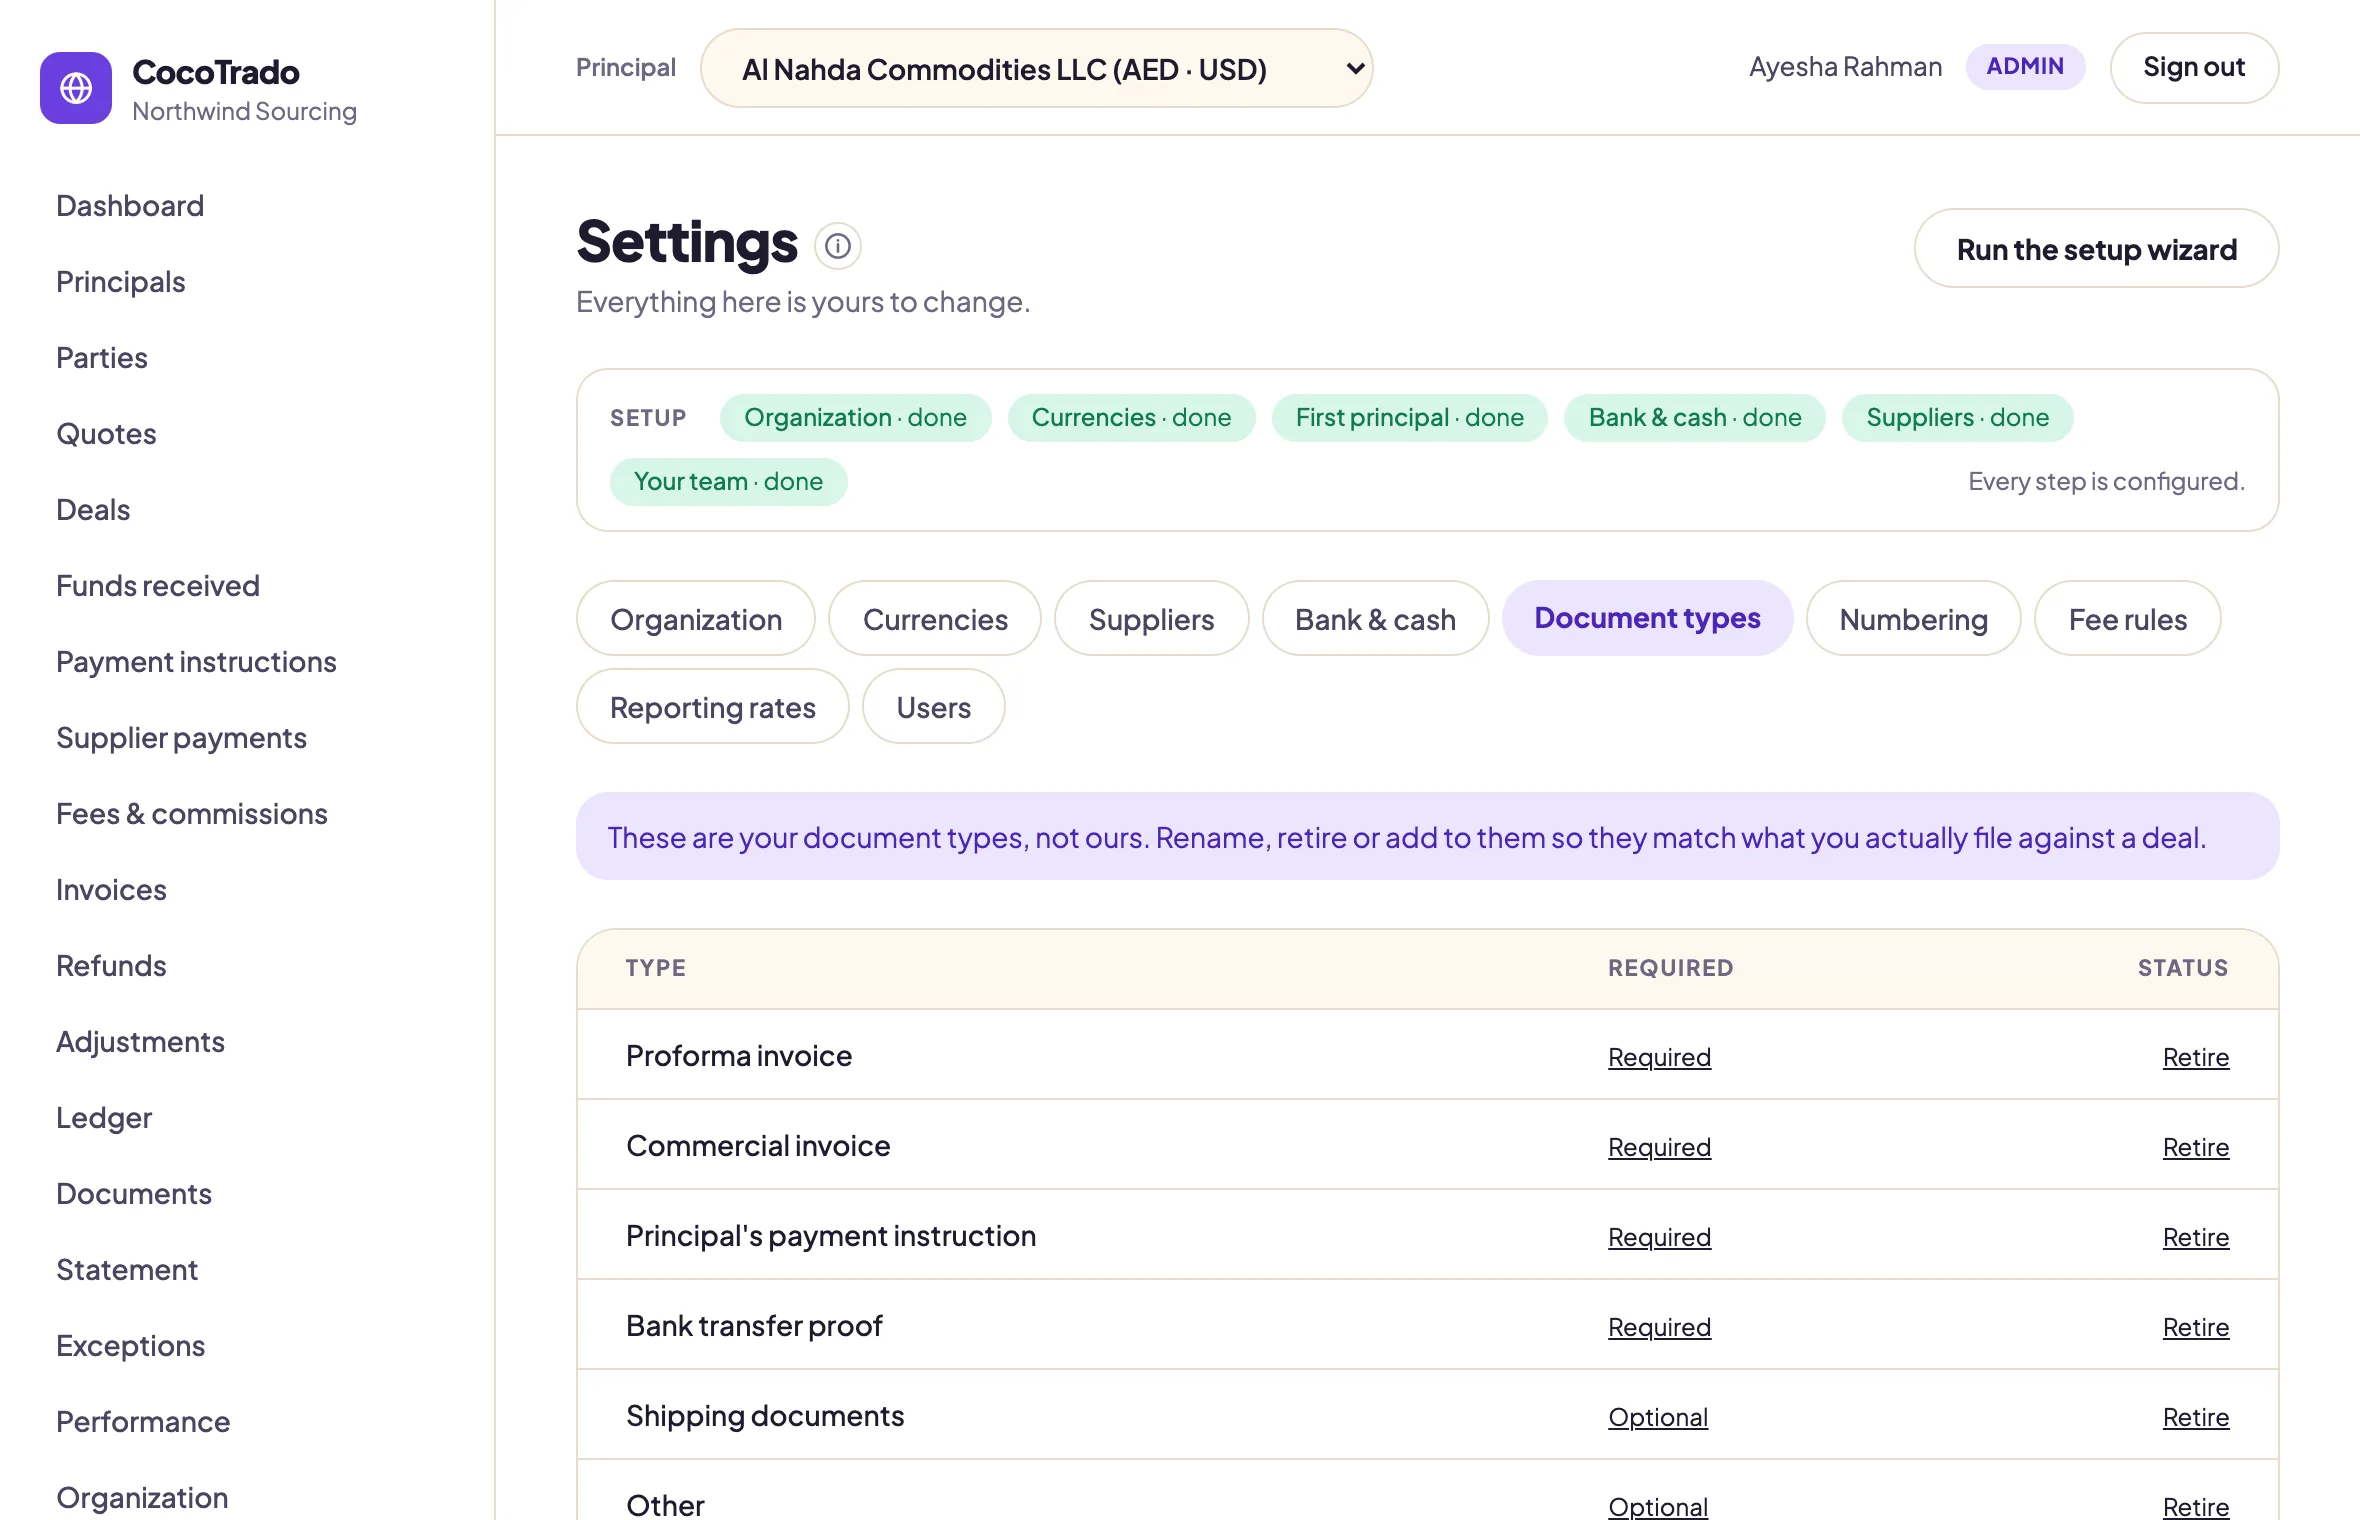Run the setup wizard

[2096, 249]
